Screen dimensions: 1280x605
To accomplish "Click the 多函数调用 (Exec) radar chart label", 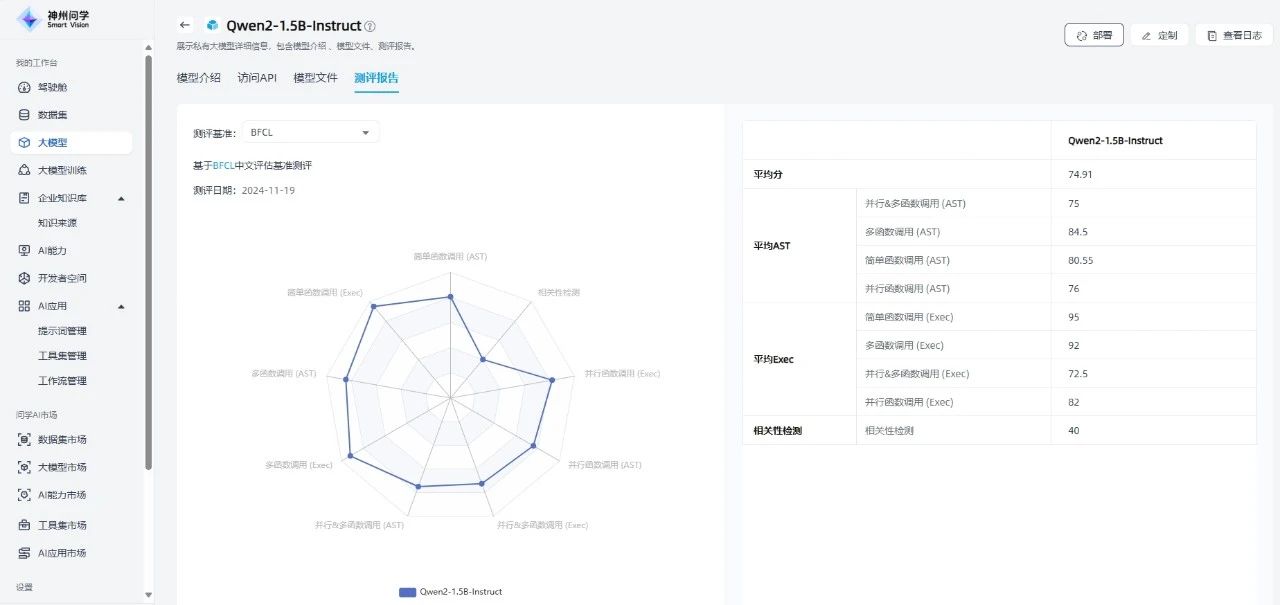I will pos(299,464).
